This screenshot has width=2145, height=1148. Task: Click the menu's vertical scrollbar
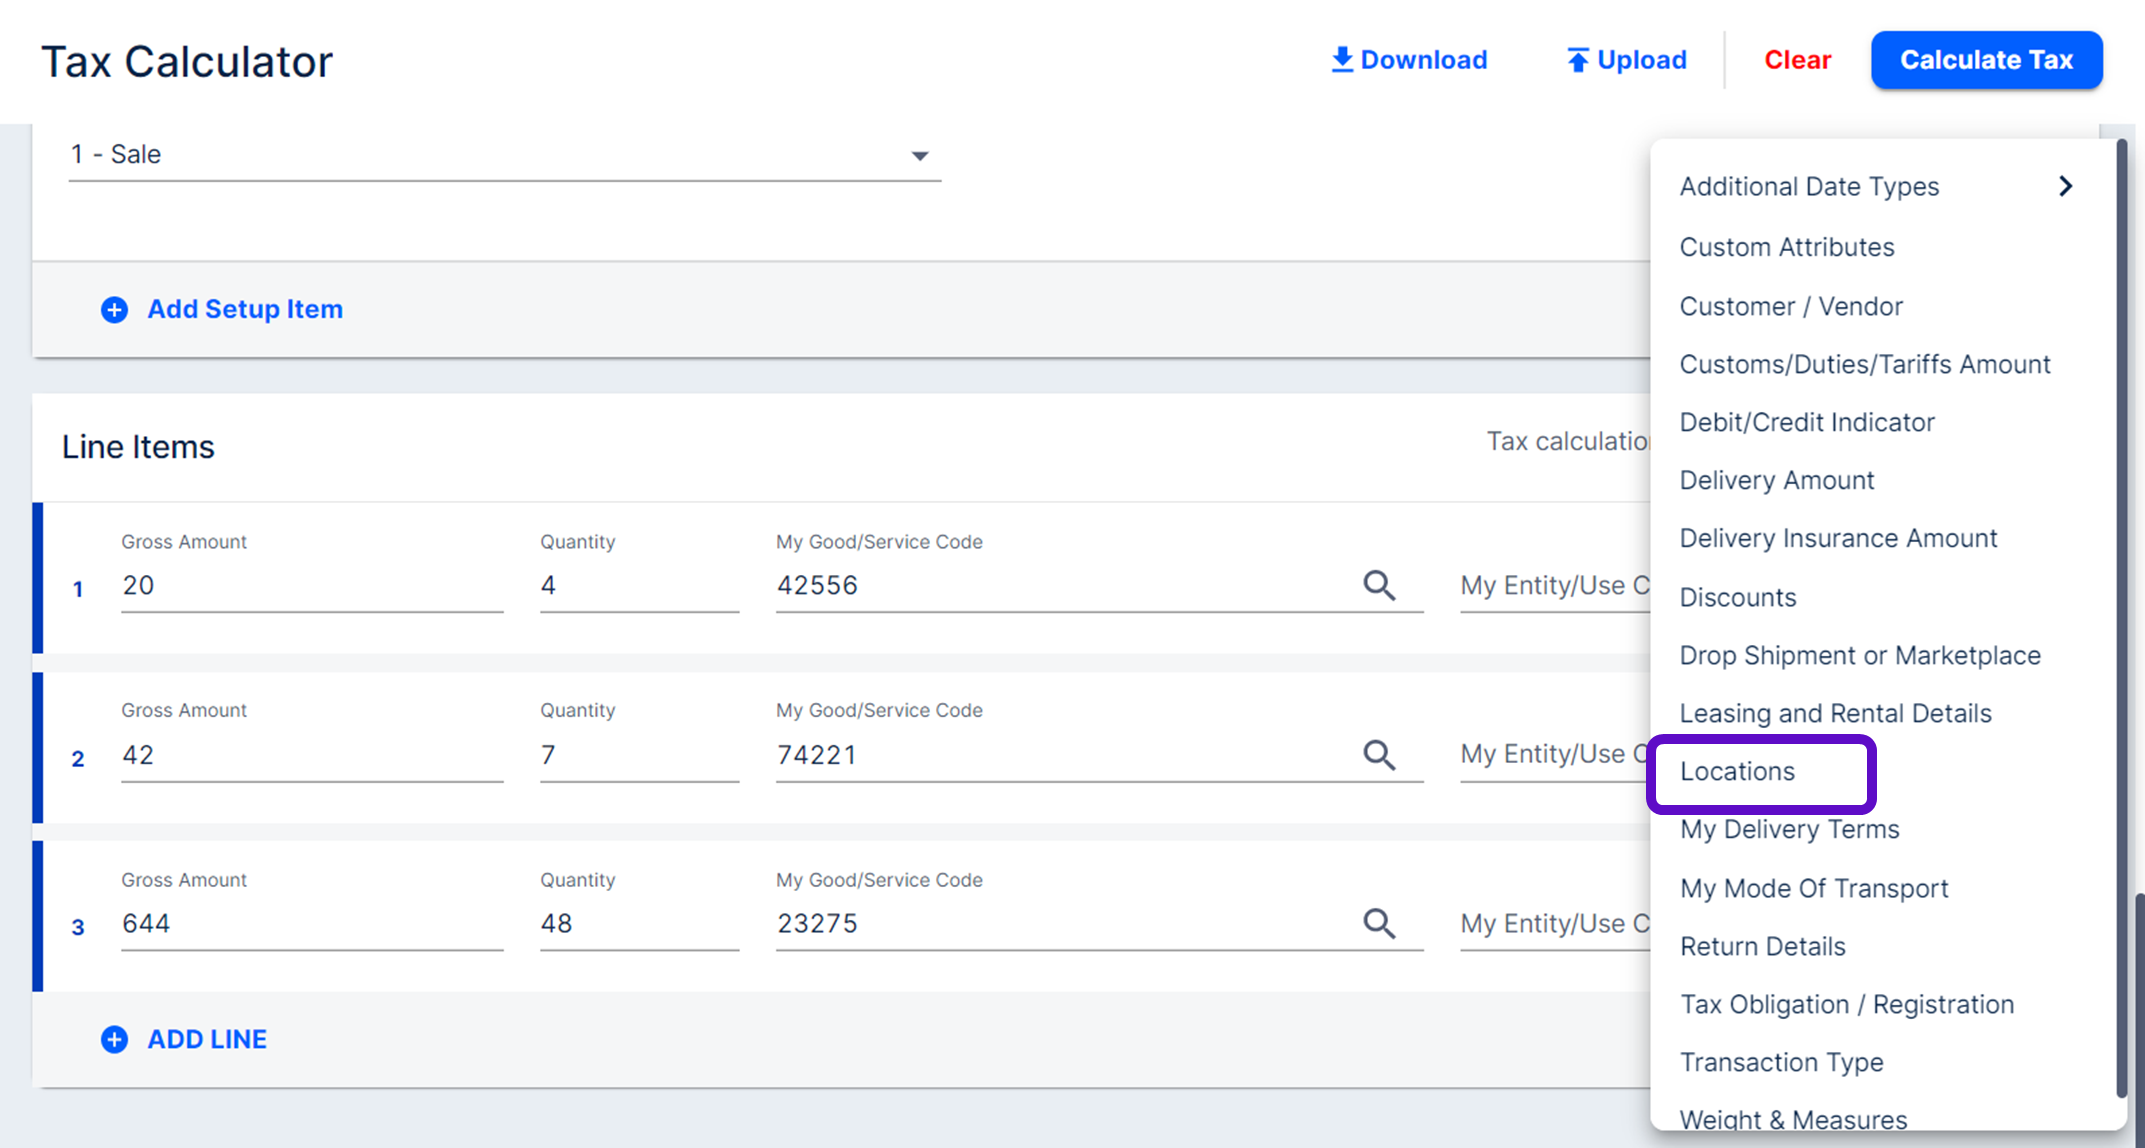[2122, 600]
